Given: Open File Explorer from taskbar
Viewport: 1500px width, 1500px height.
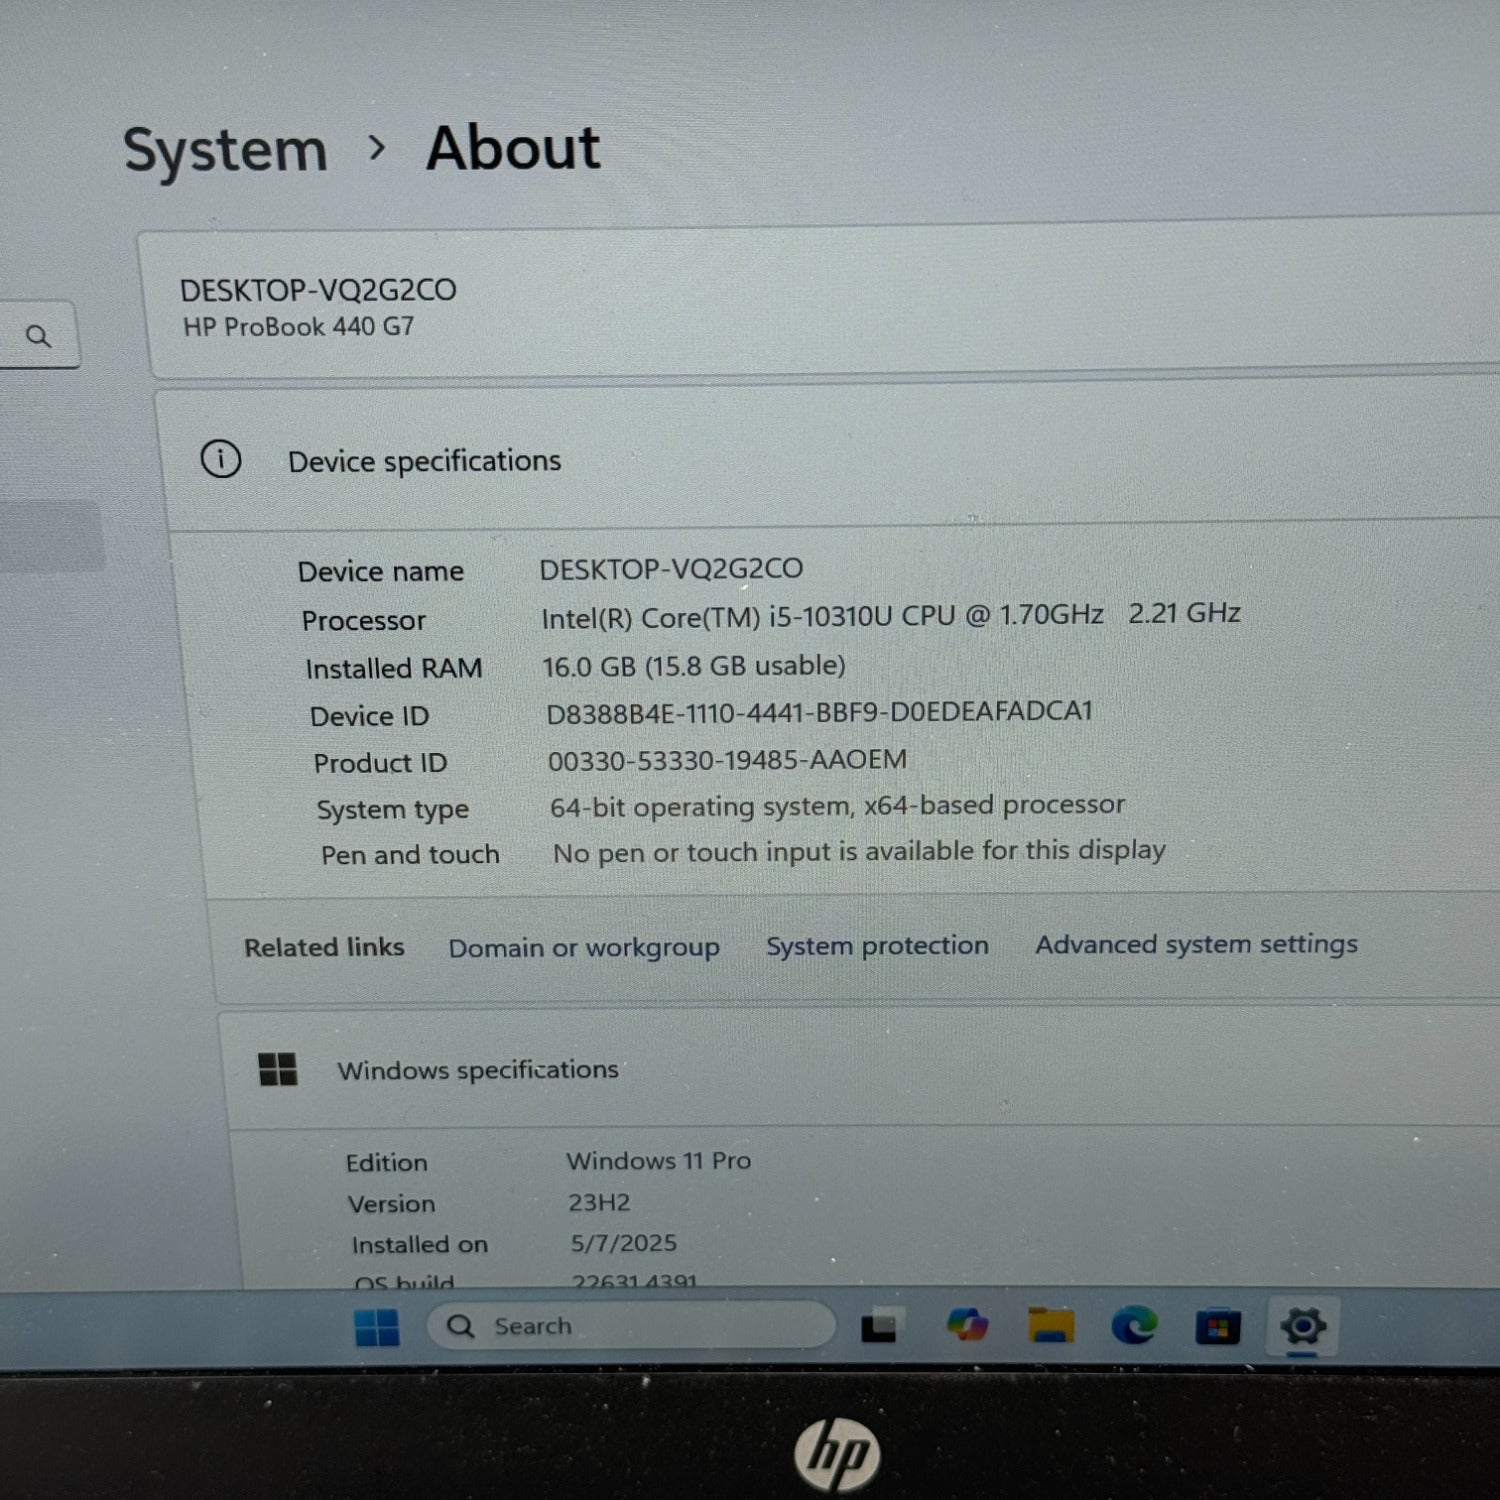Looking at the screenshot, I should [x=1050, y=1325].
